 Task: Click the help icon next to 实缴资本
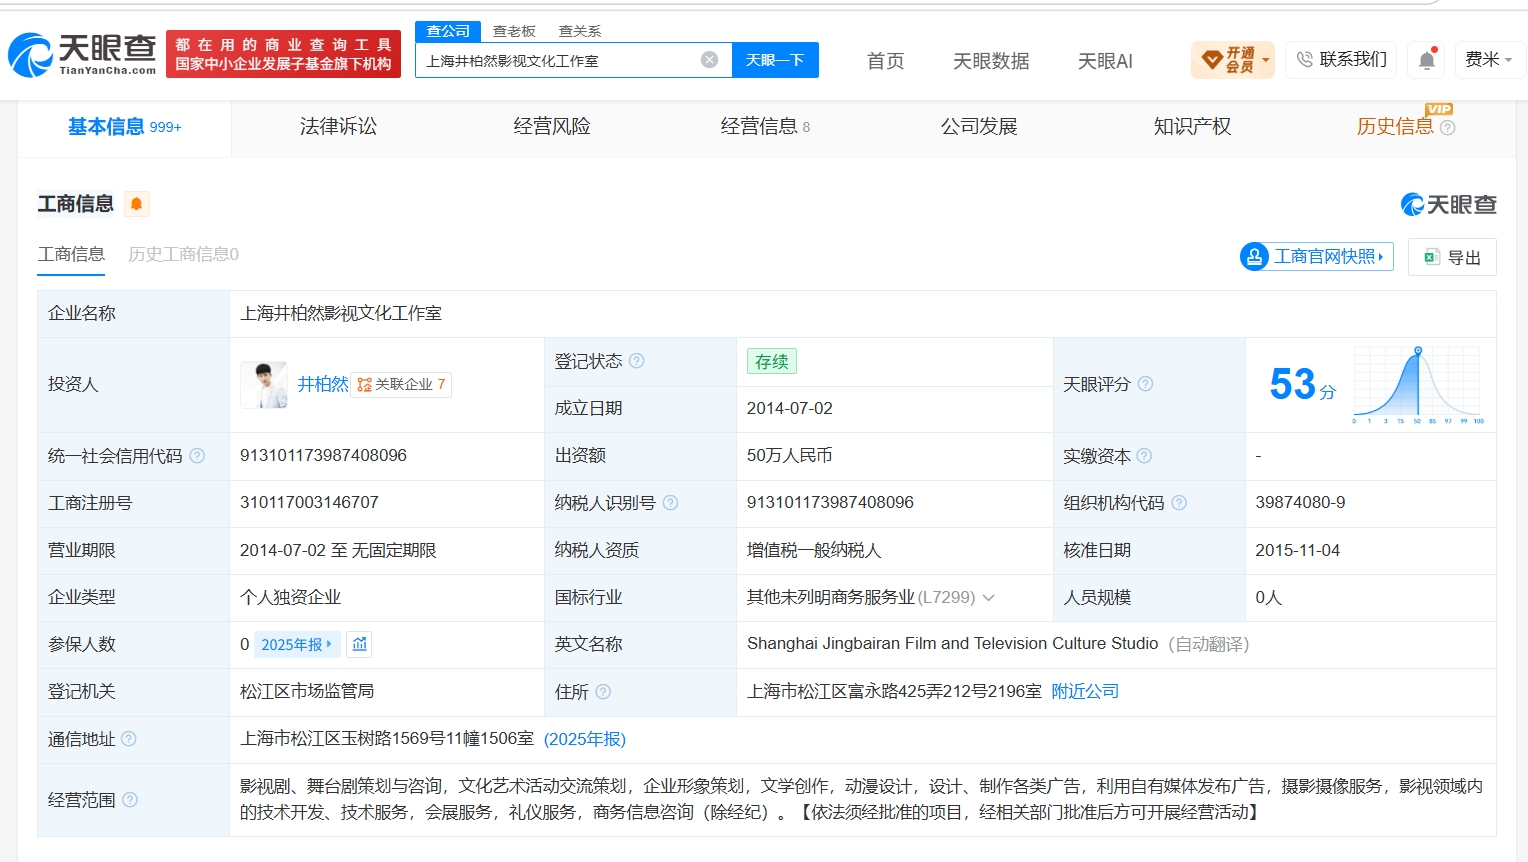pyautogui.click(x=1144, y=456)
